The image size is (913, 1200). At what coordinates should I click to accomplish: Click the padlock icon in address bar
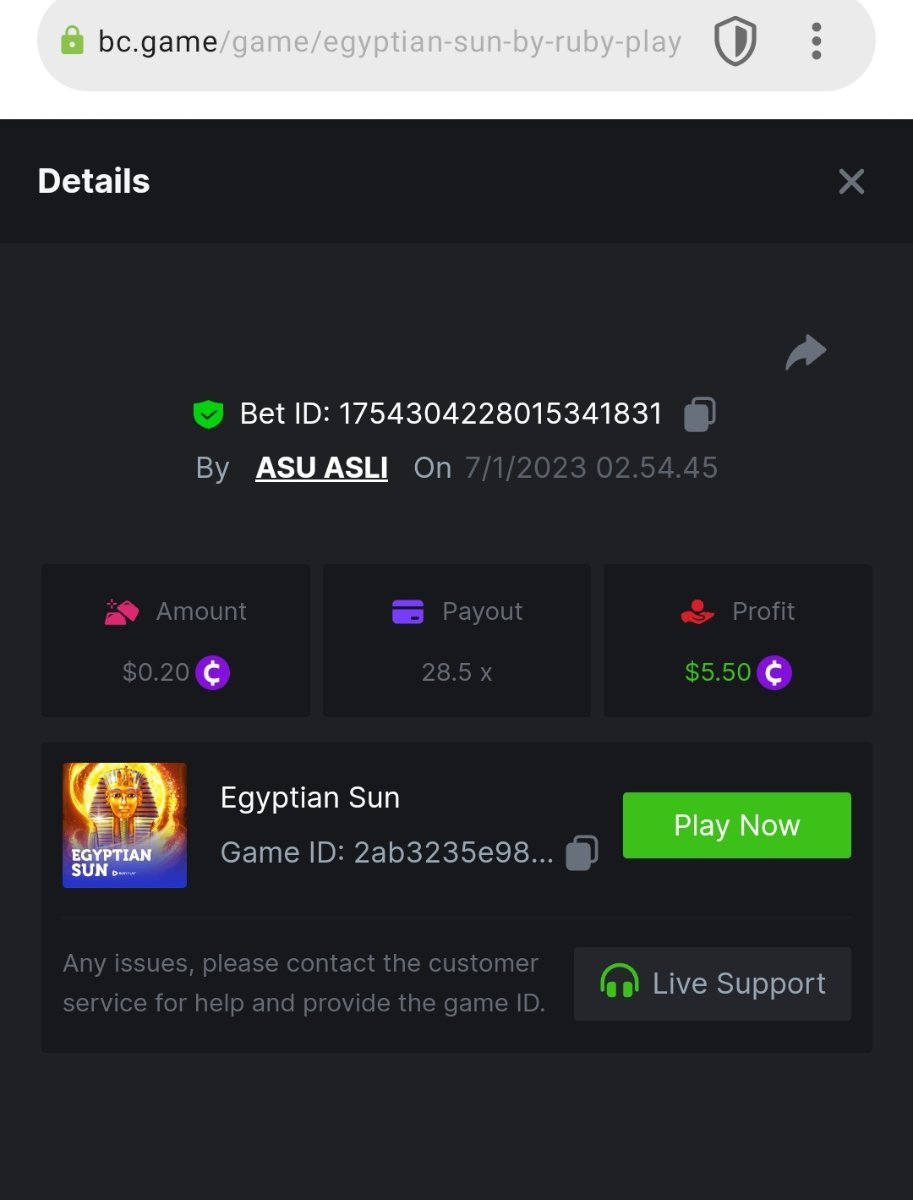click(x=72, y=42)
